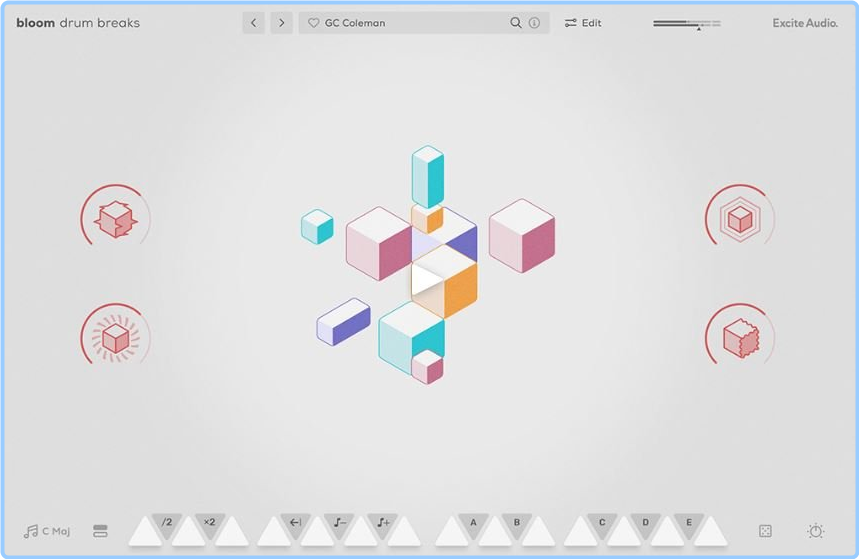Click the white triangle key between A and B
The width and height of the screenshot is (859, 559).
495,534
